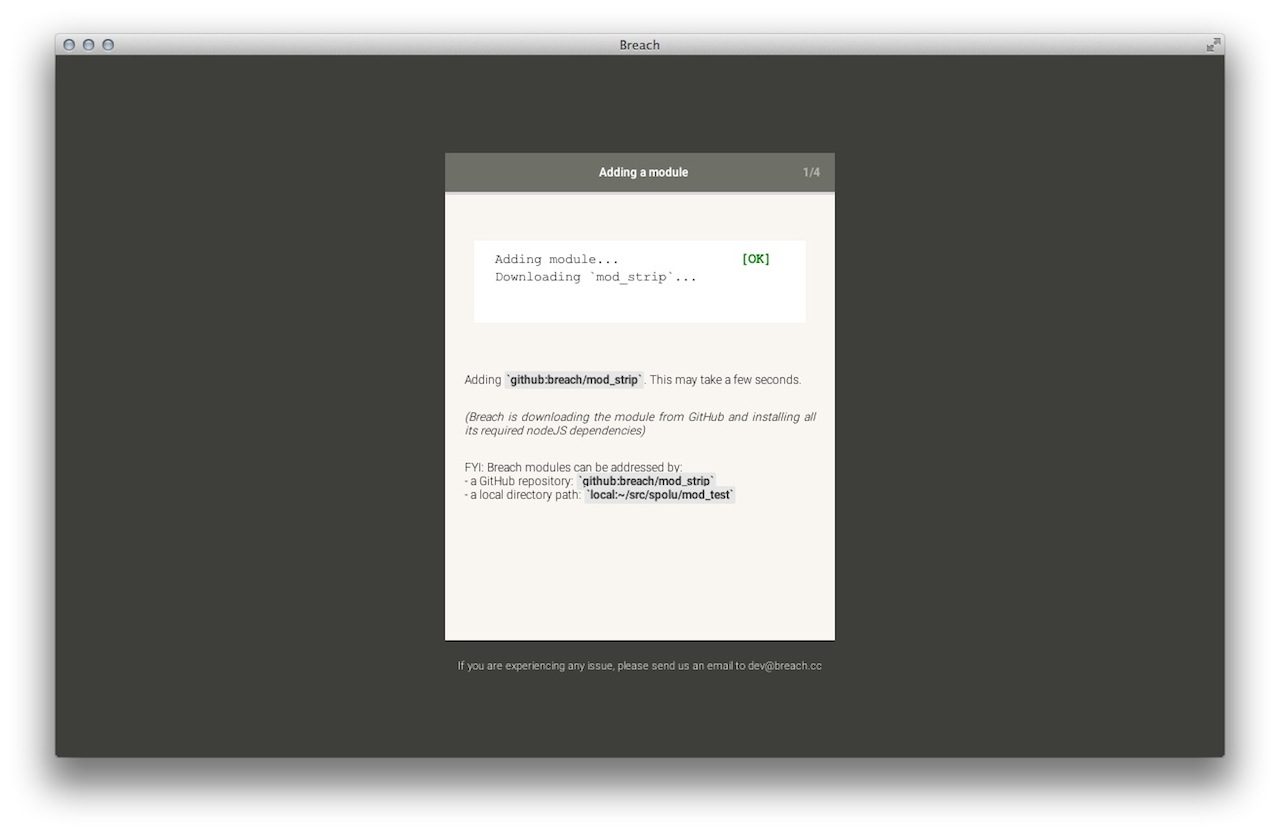This screenshot has height=834, width=1280.
Task: Click the green [OK] status
Action: pyautogui.click(x=756, y=259)
